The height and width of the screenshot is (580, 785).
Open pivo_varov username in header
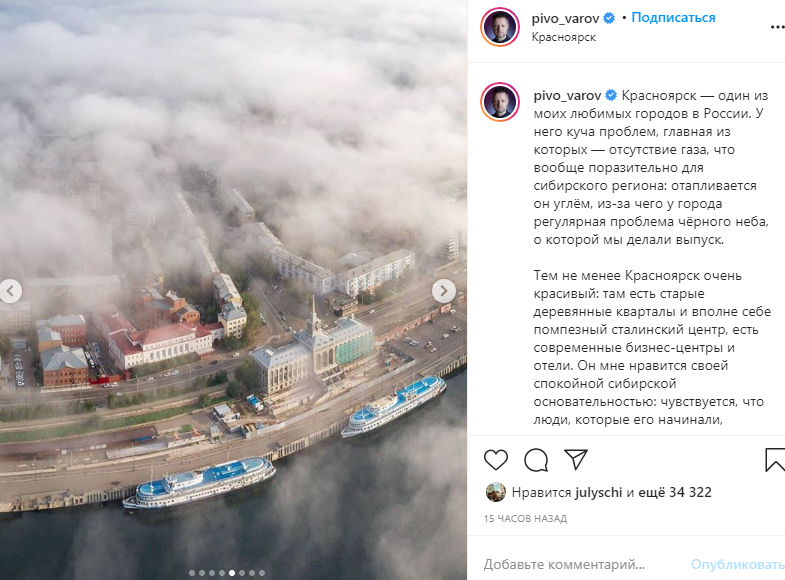point(565,19)
